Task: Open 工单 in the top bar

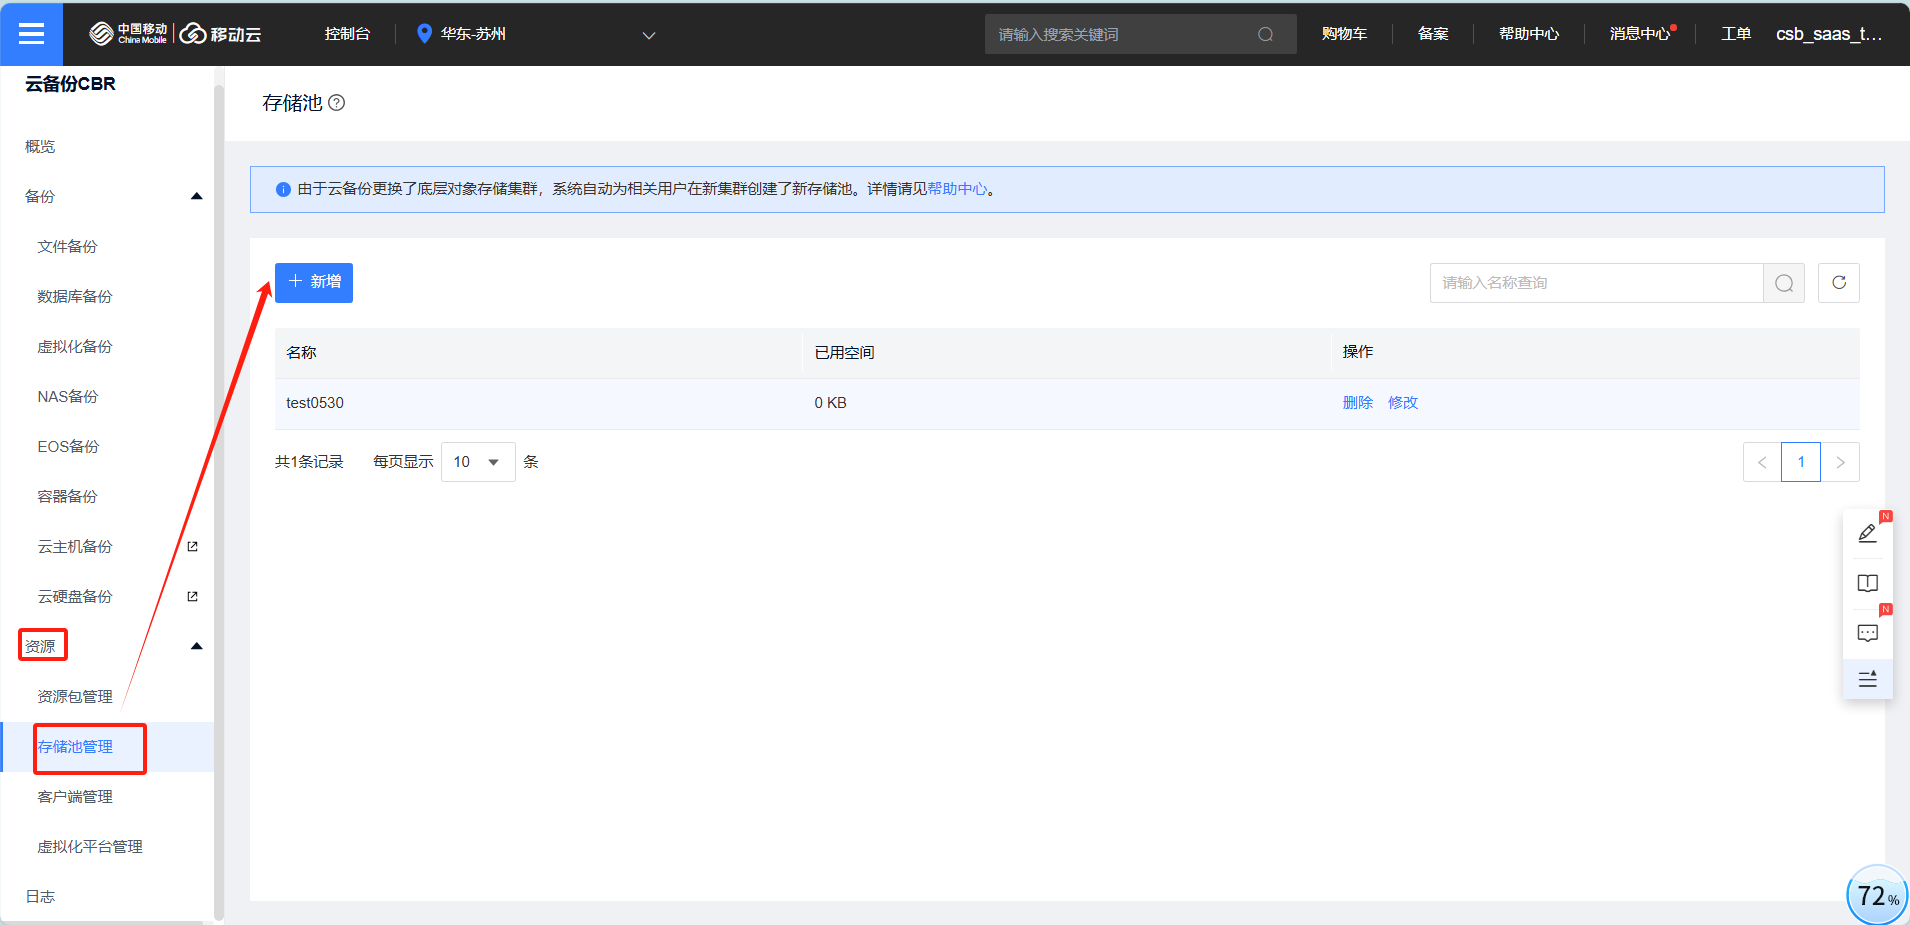Action: point(1736,34)
